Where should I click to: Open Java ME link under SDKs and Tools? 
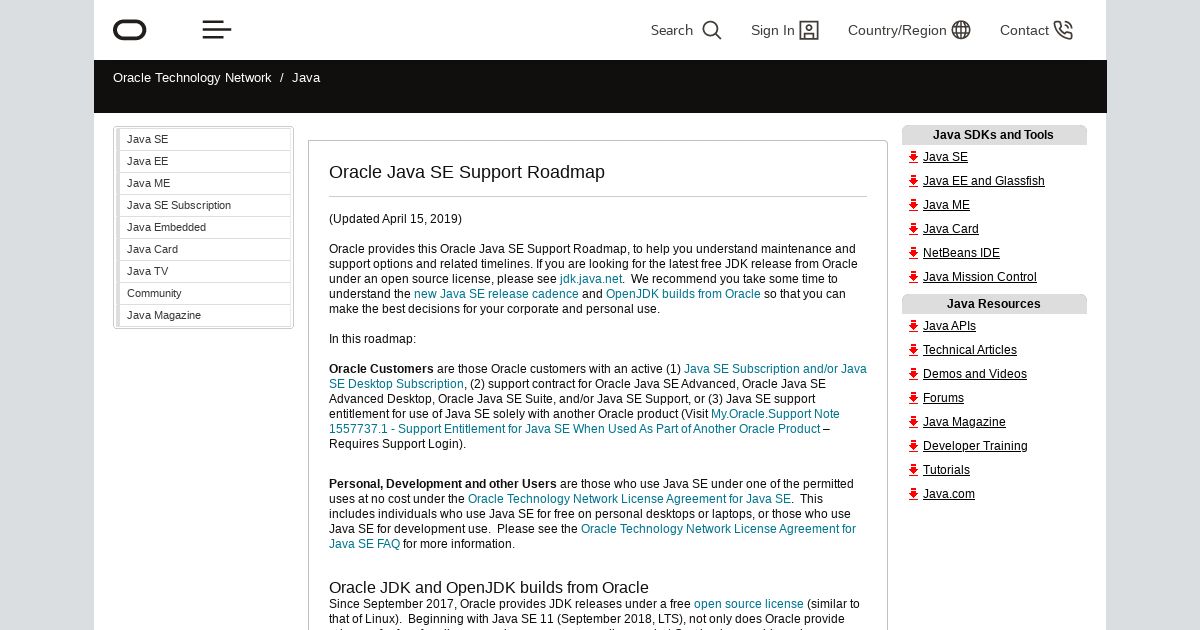point(946,205)
